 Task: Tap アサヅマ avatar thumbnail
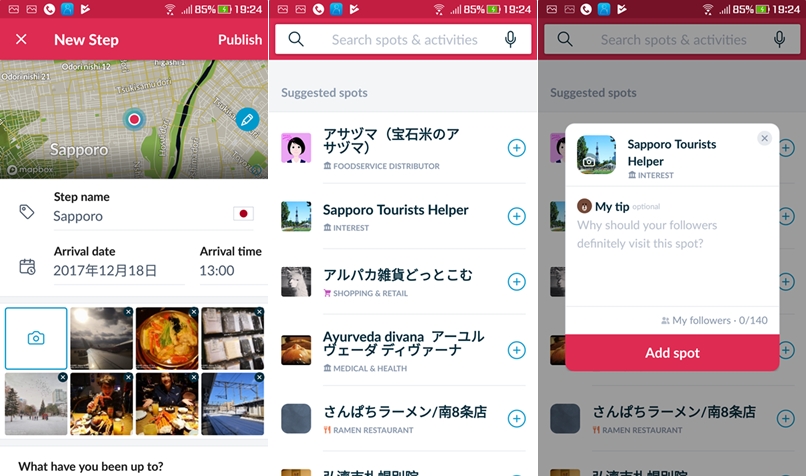click(x=296, y=148)
